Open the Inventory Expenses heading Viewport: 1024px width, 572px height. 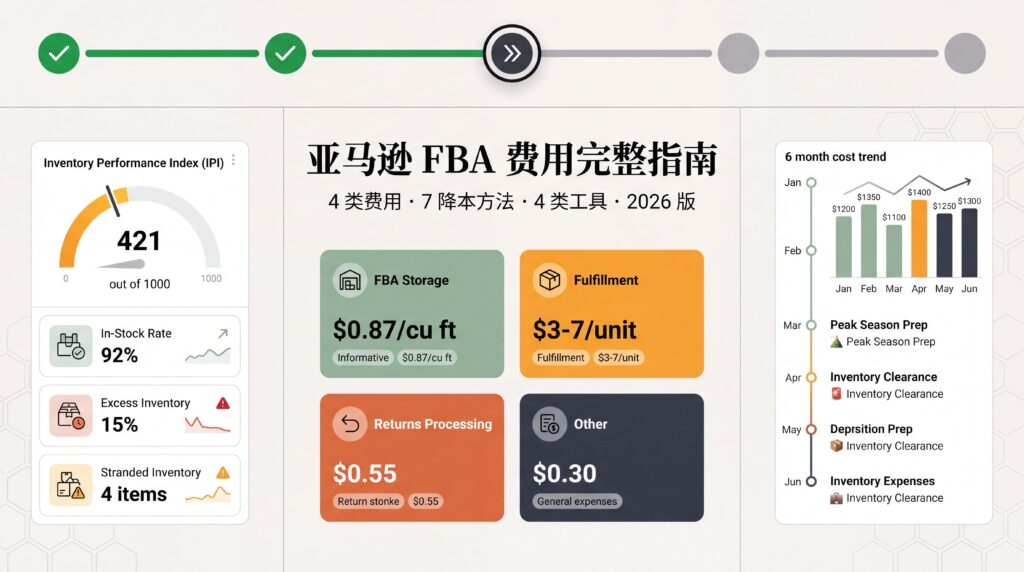[x=882, y=481]
